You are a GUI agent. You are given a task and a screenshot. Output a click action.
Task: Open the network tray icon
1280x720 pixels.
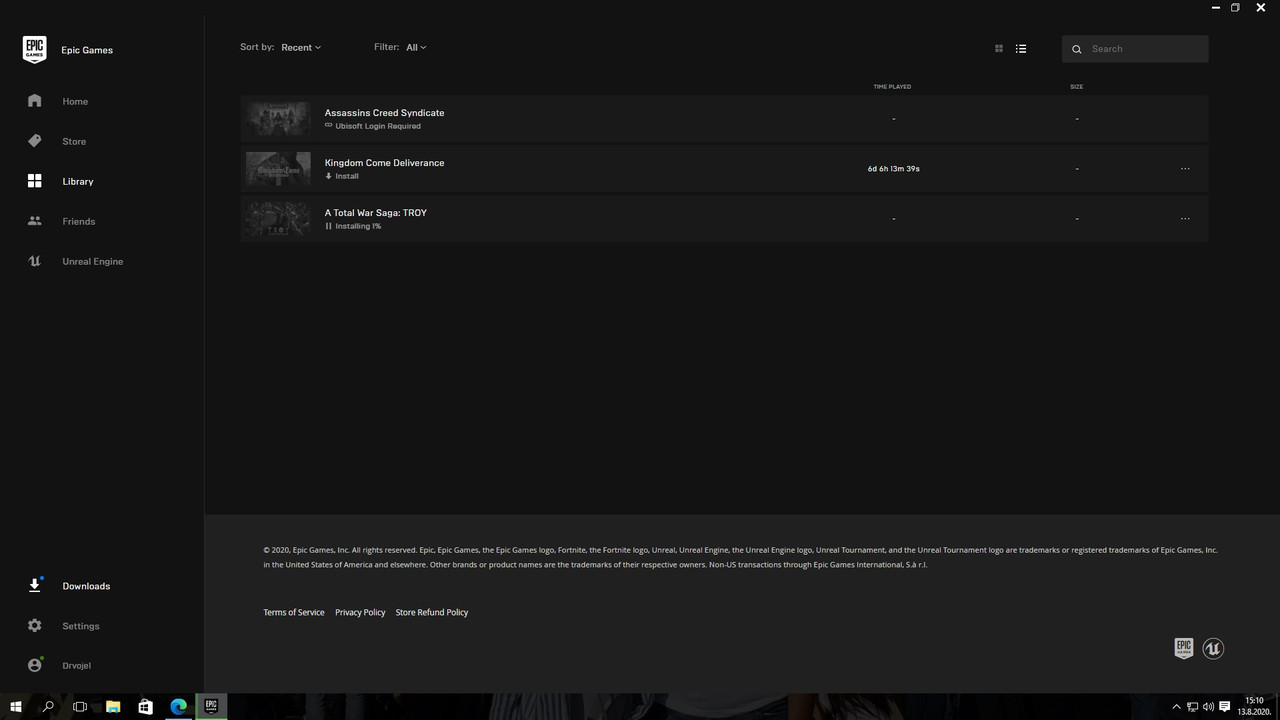coord(1193,707)
